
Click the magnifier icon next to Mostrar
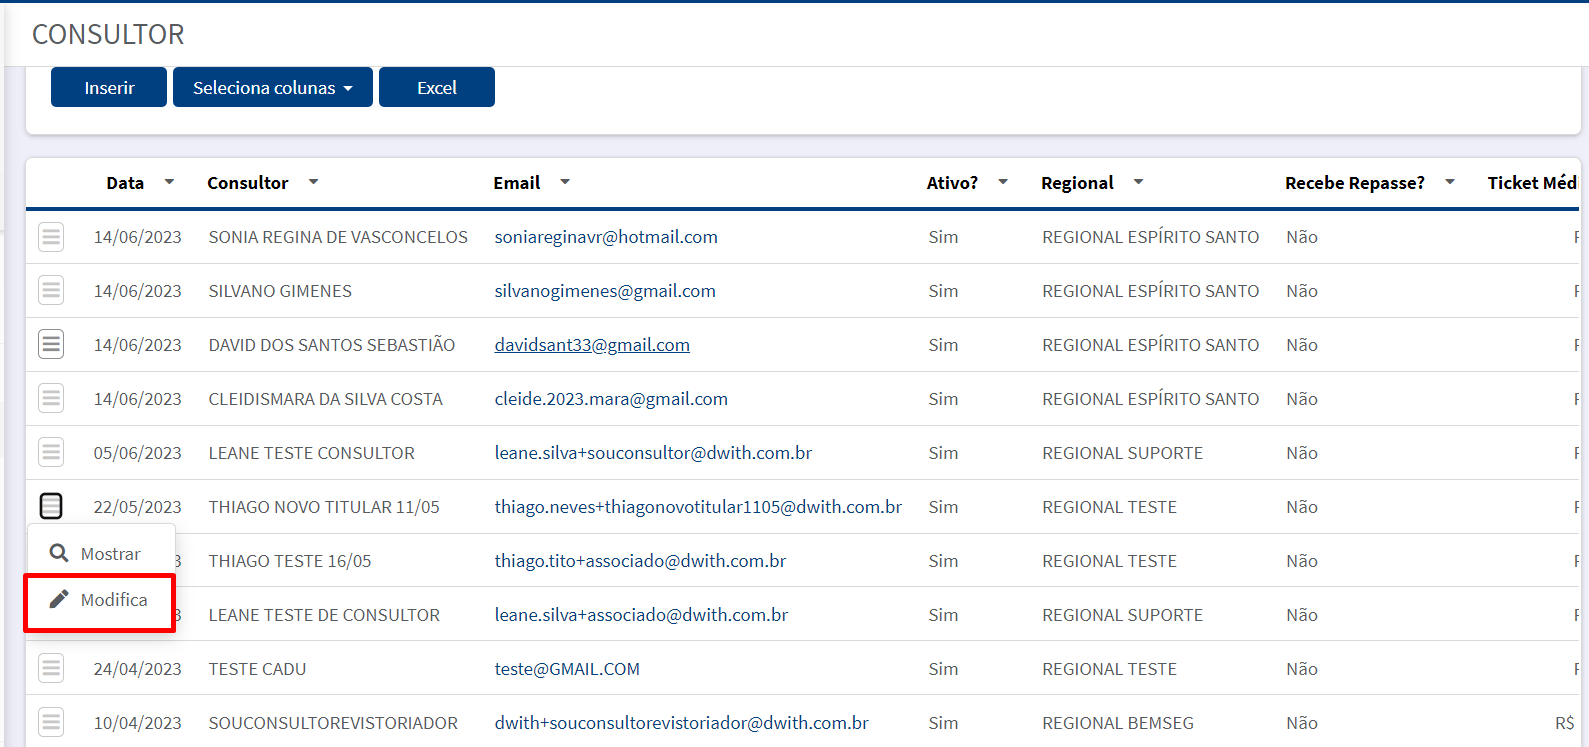point(59,553)
